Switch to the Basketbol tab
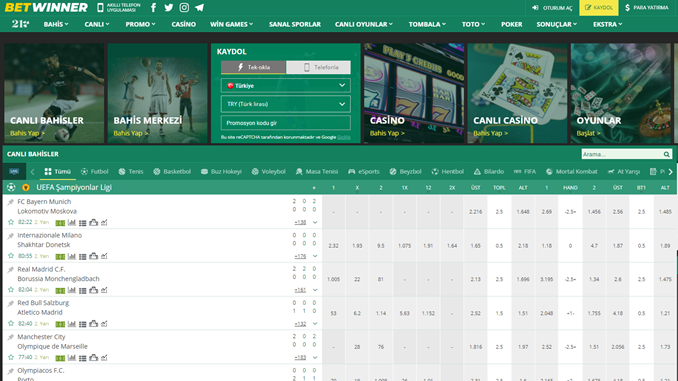Screen dimensions: 678x381 [172, 171]
